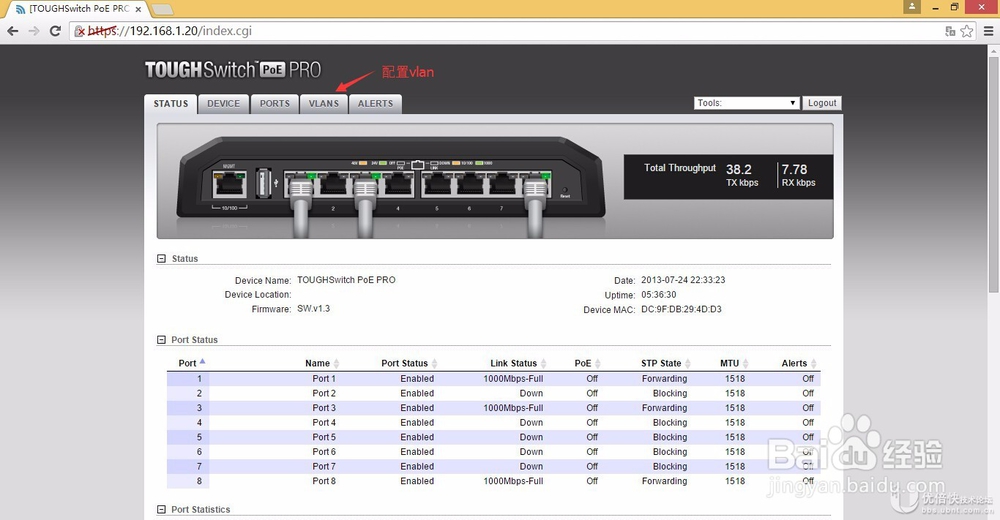This screenshot has height=520, width=1000.
Task: Click the page vertical scrollbar thumb
Action: 993,175
